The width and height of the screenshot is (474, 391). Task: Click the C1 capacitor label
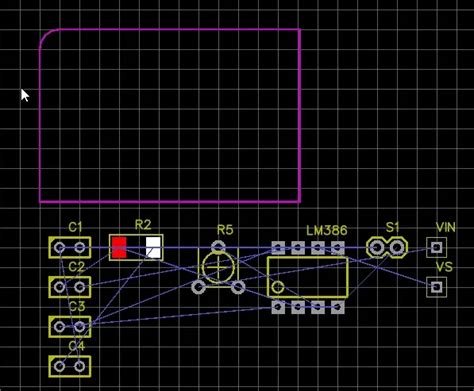75,227
